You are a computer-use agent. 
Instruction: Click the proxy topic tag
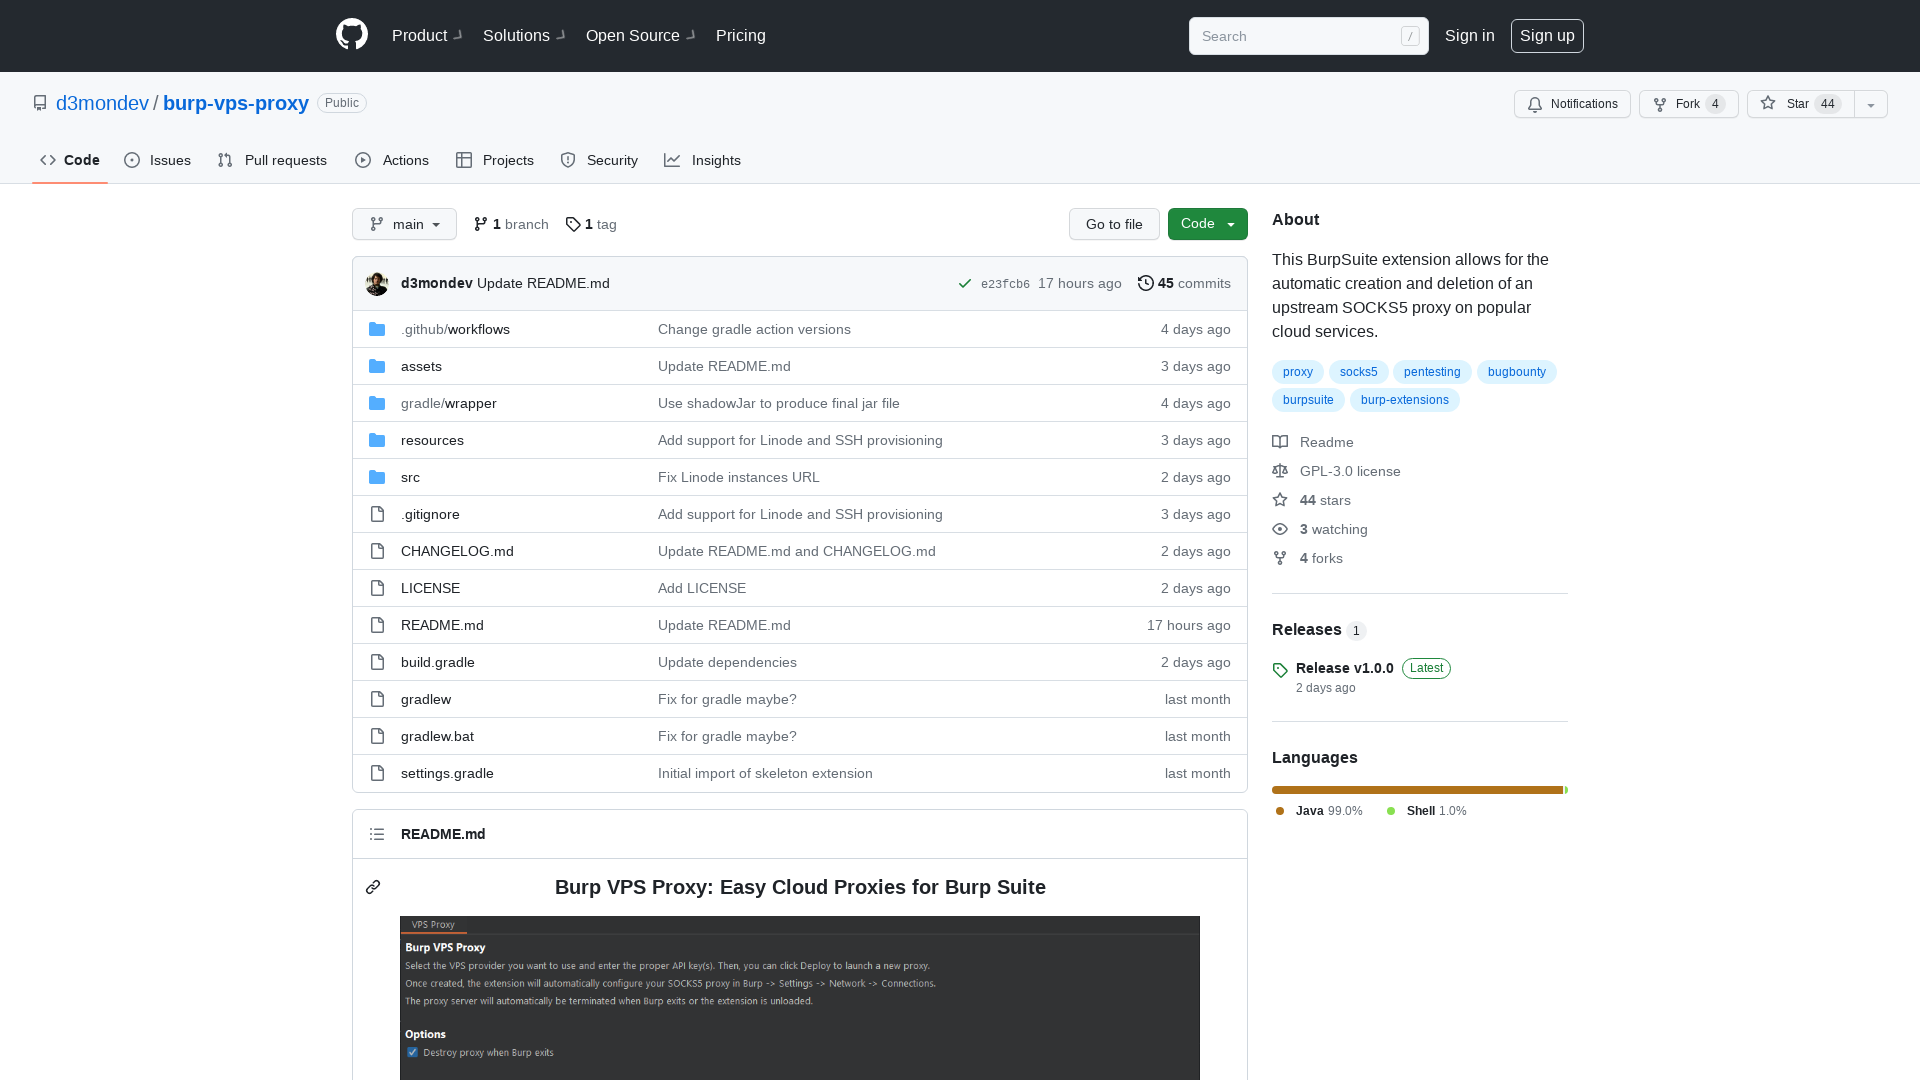pyautogui.click(x=1298, y=371)
